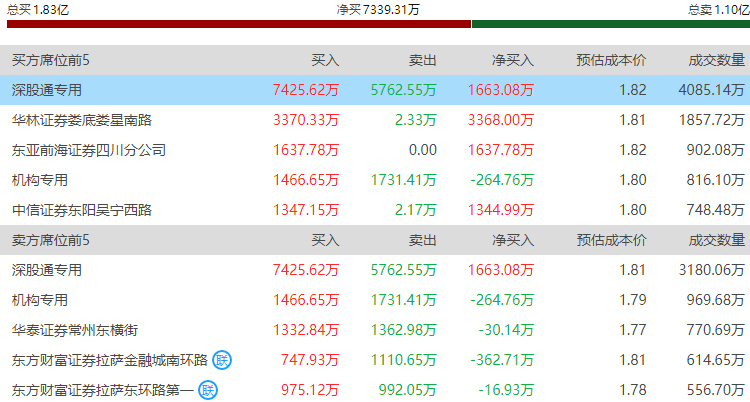Click the 3368.00万 net buy value
The width and height of the screenshot is (750, 402).
click(501, 120)
